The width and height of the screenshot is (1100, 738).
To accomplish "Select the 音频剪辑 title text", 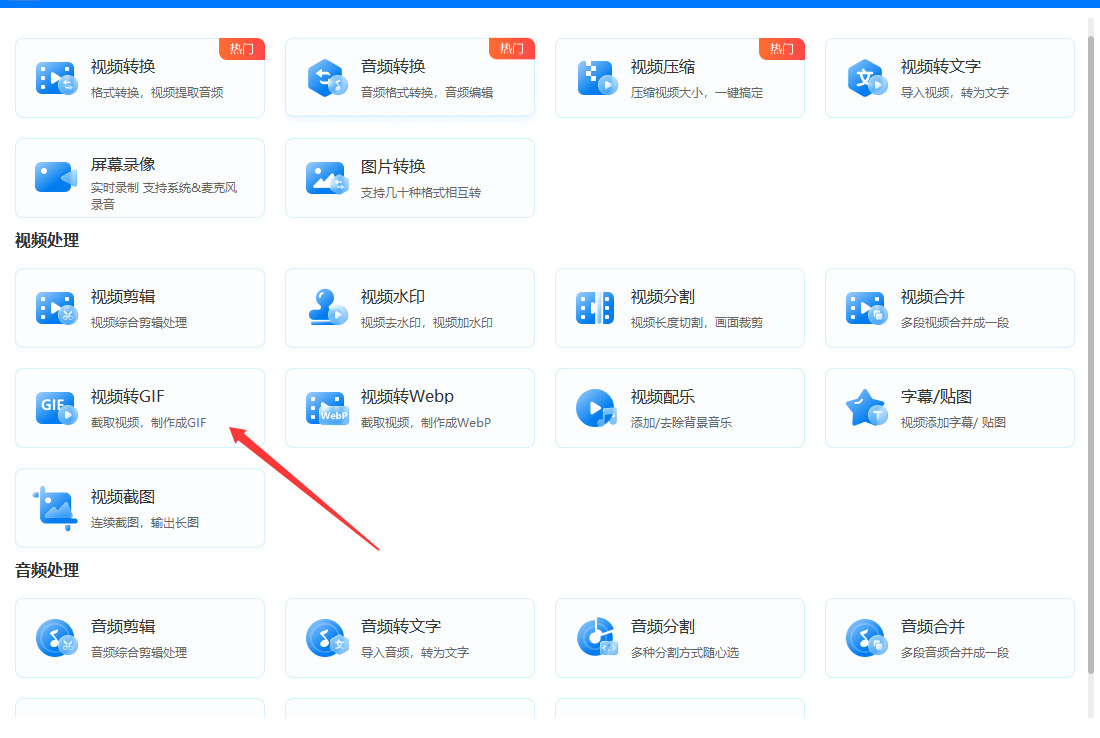I will pyautogui.click(x=123, y=626).
